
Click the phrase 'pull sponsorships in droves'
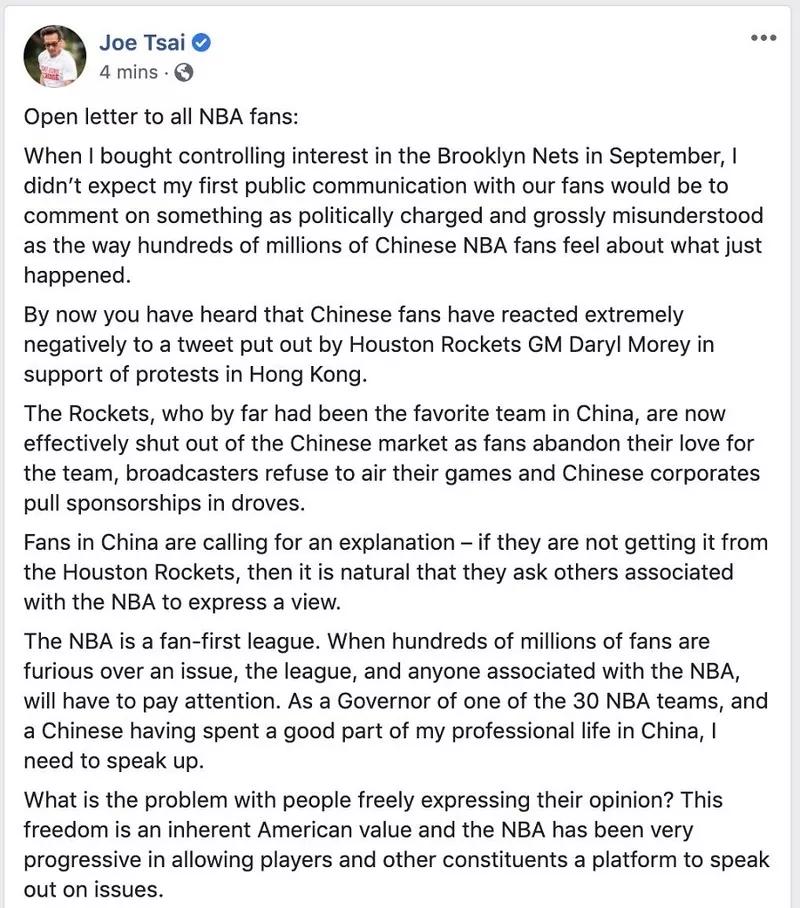coord(164,503)
